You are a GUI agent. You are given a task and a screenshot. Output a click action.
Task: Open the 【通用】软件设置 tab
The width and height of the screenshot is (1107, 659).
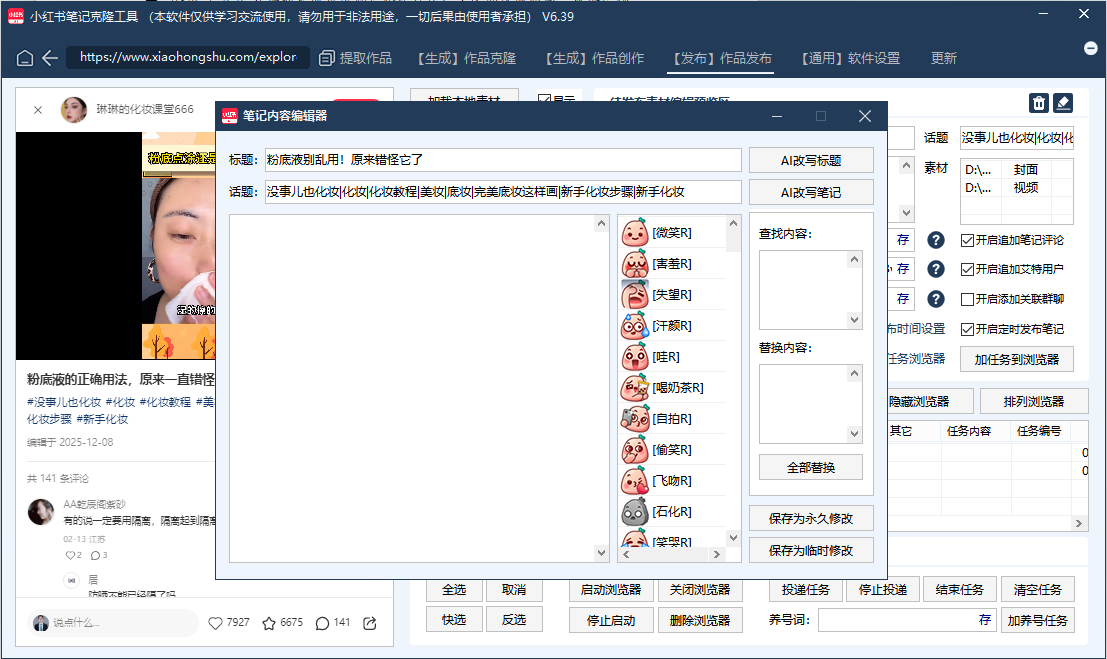coord(850,58)
